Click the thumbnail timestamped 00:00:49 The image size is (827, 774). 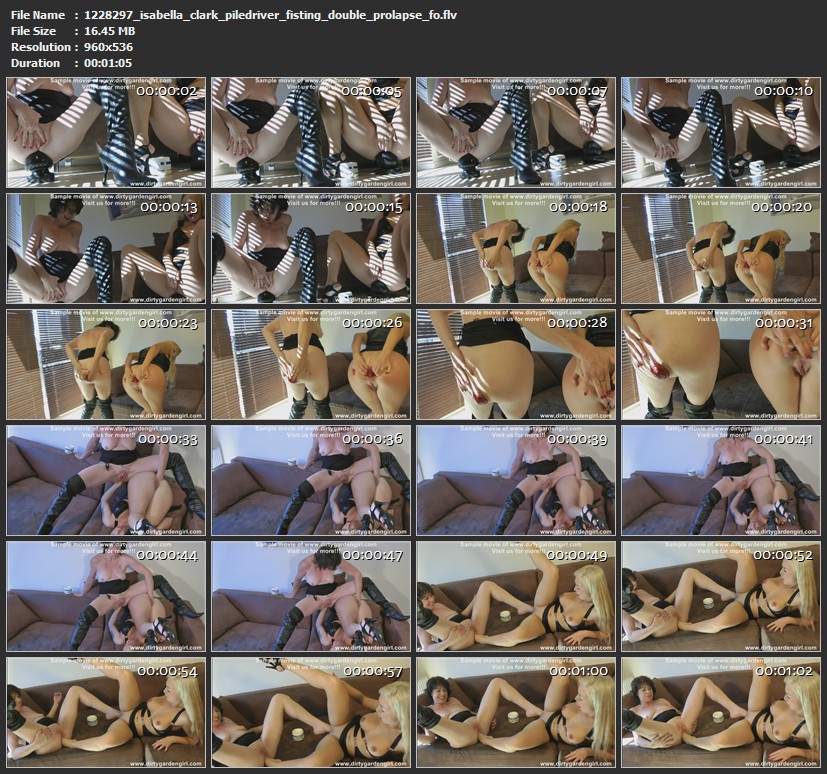pos(515,596)
